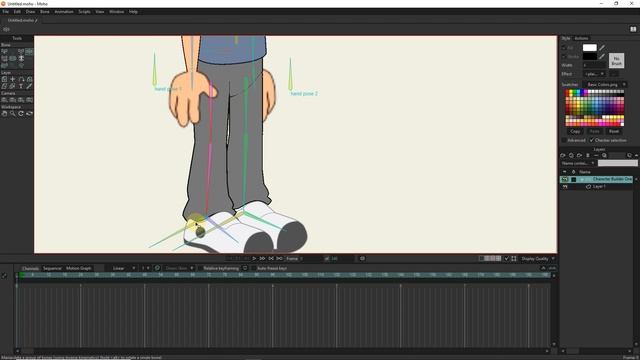
Task: Click the Reset style button
Action: [x=614, y=131]
